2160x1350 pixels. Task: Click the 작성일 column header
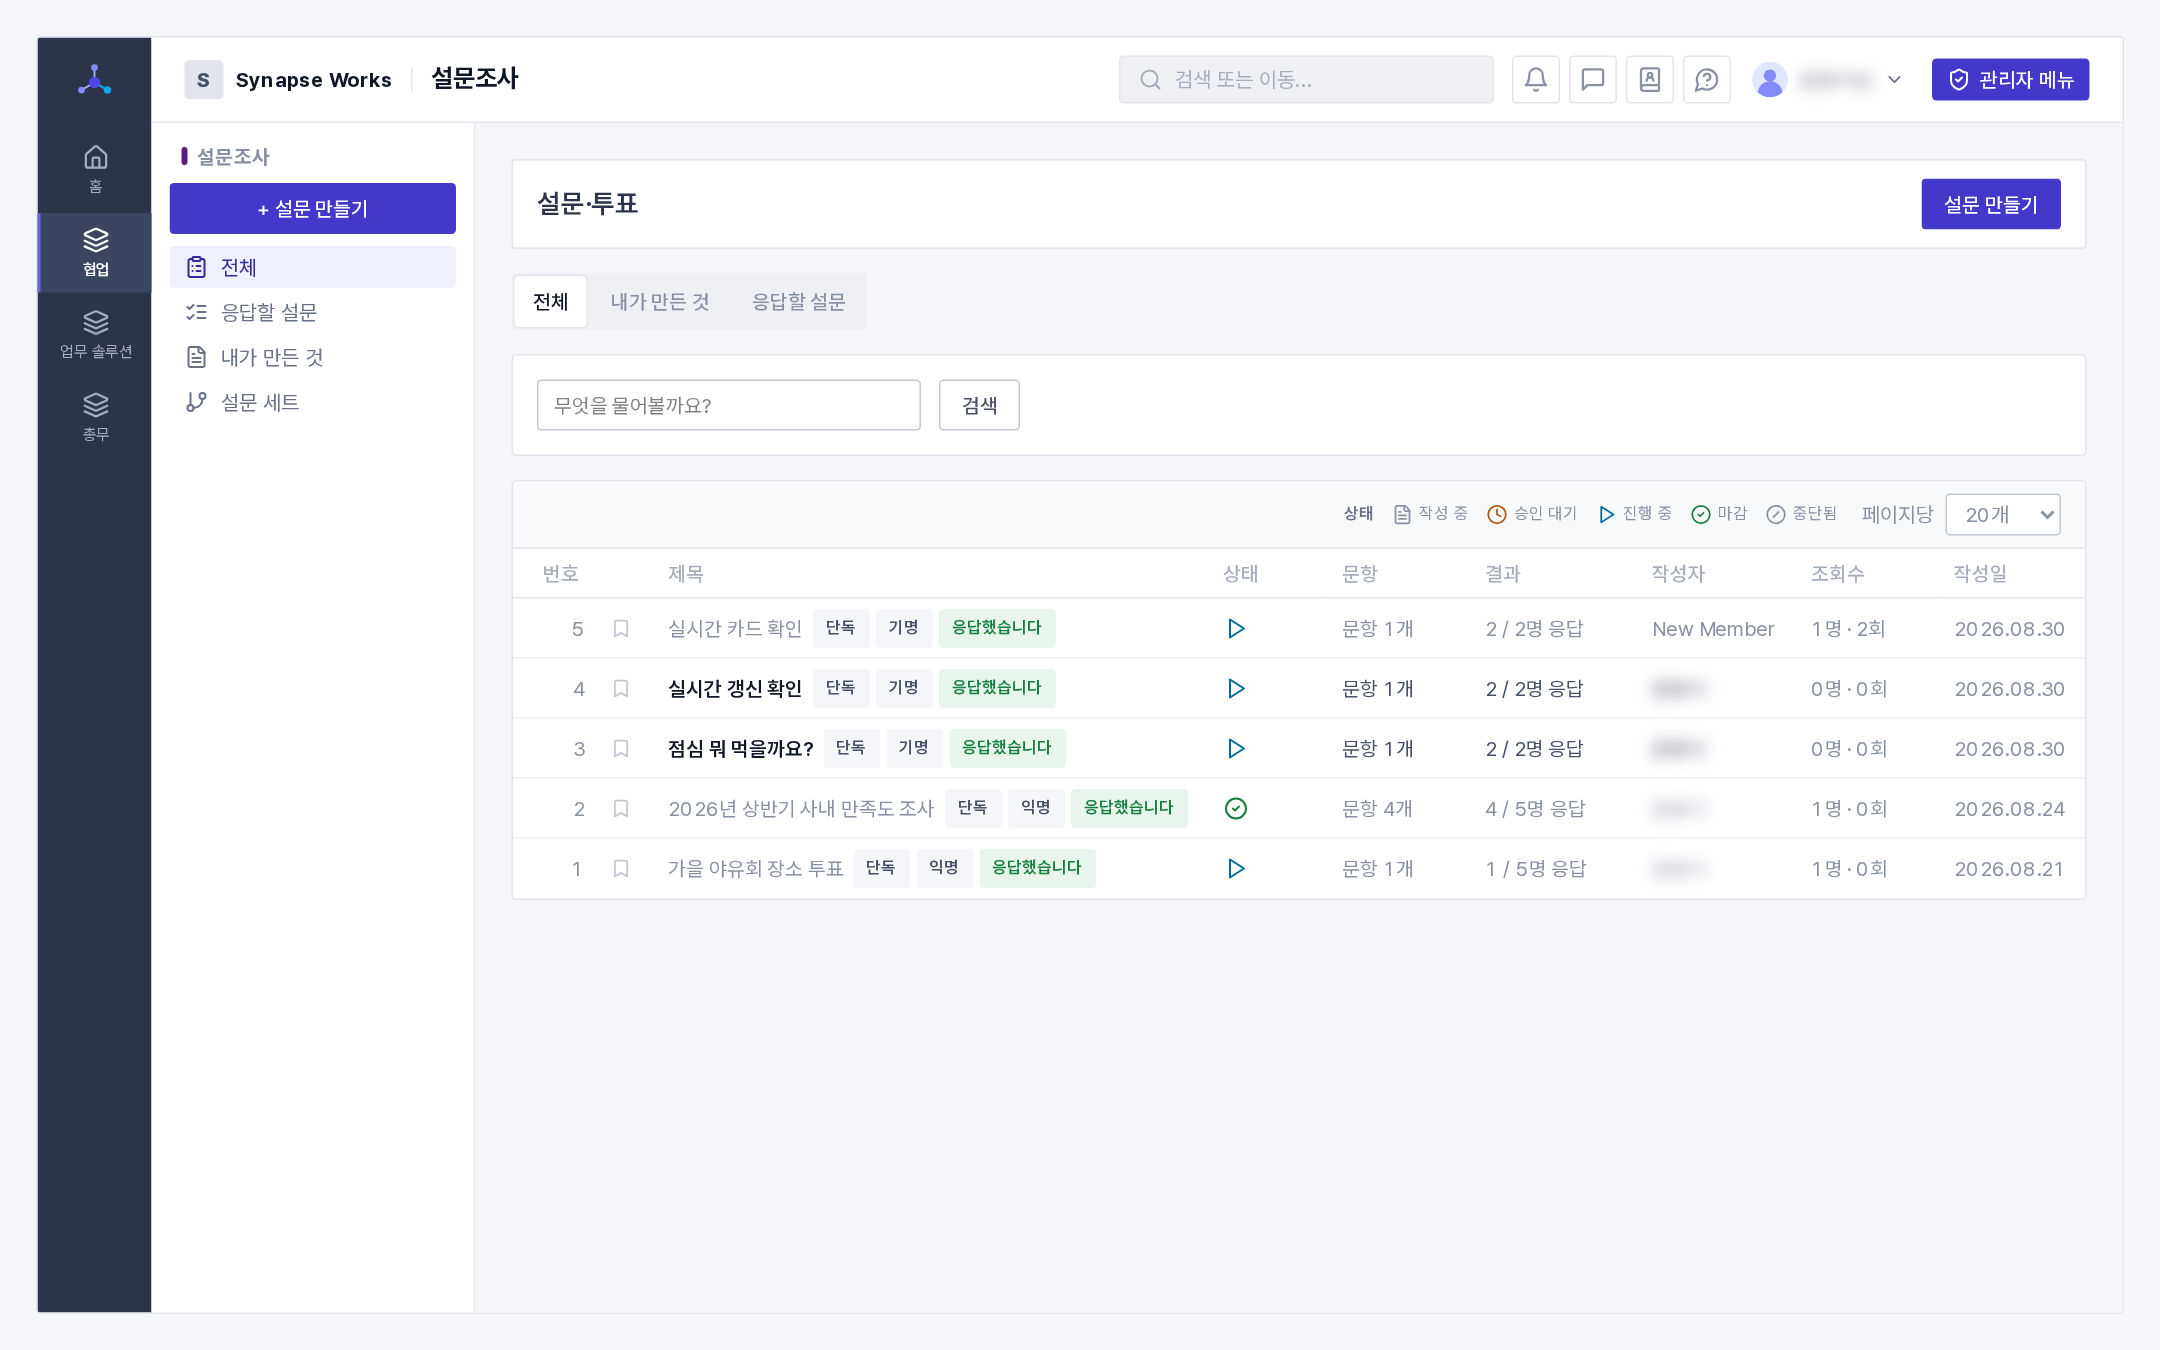coord(1980,574)
